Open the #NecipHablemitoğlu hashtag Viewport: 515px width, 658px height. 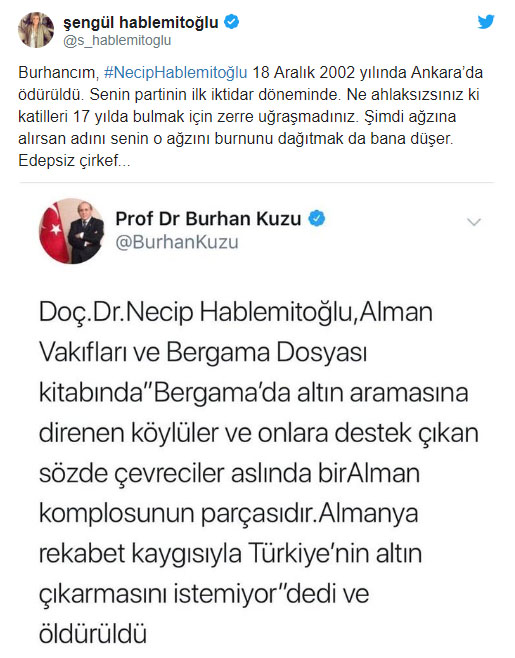[x=175, y=73]
